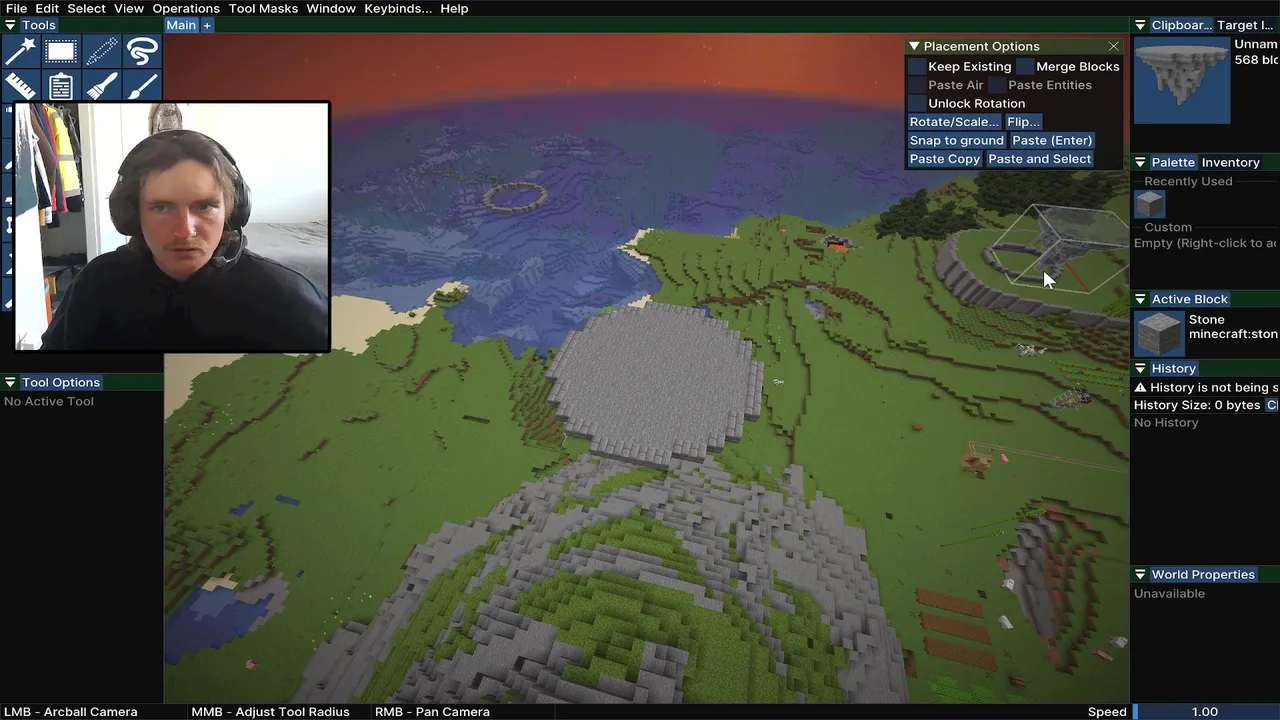Click the 'No Active Tool' text
Image resolution: width=1280 pixels, height=720 pixels.
tap(49, 401)
